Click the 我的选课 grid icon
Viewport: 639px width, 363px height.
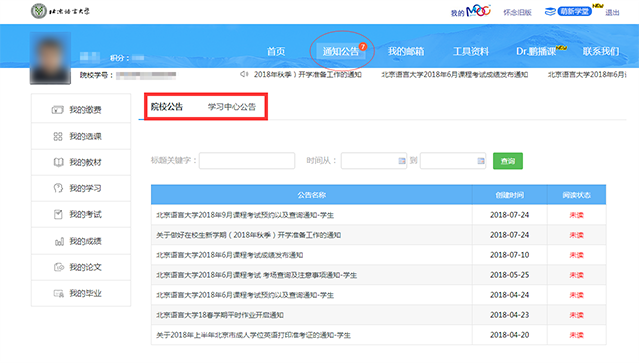coord(58,136)
